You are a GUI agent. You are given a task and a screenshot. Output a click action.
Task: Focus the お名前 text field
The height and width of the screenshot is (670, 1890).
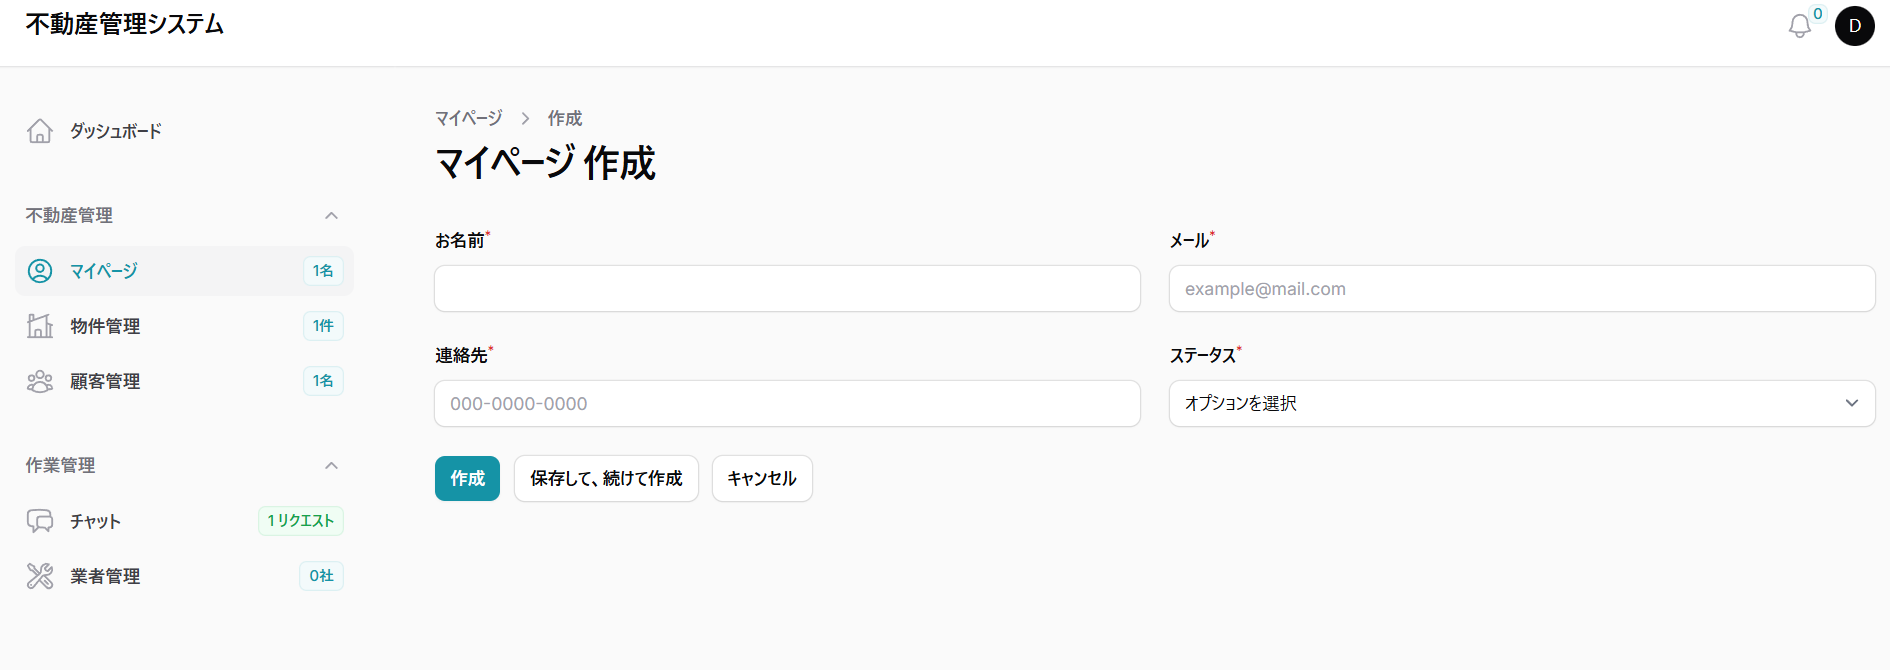(787, 289)
